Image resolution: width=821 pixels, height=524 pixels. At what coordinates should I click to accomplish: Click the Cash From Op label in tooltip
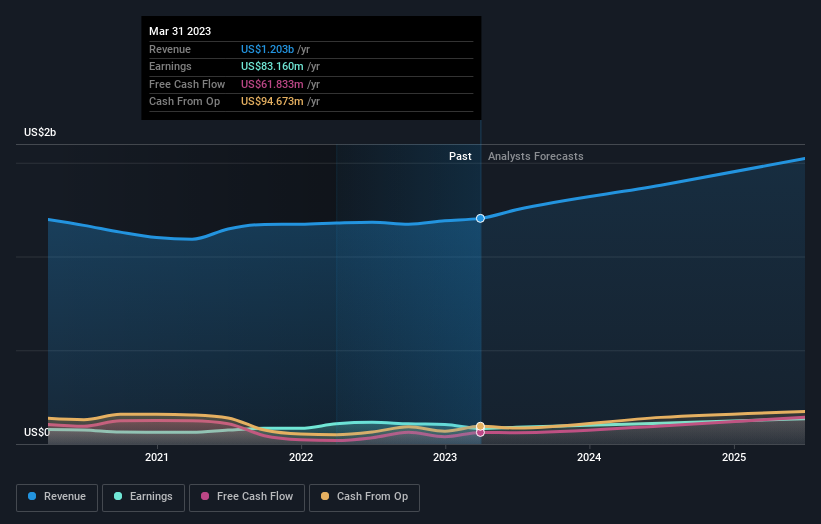pyautogui.click(x=184, y=102)
